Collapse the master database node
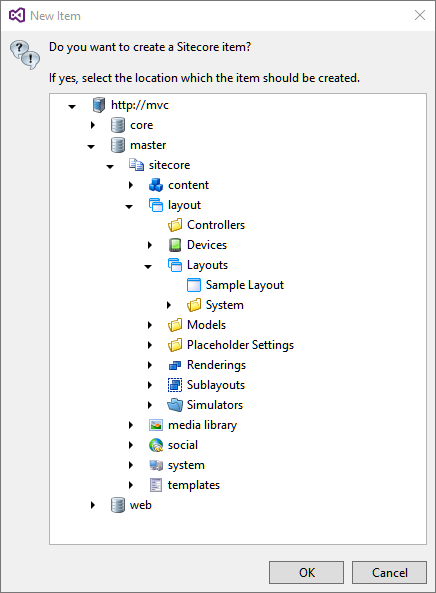Image resolution: width=436 pixels, height=593 pixels. 91,146
